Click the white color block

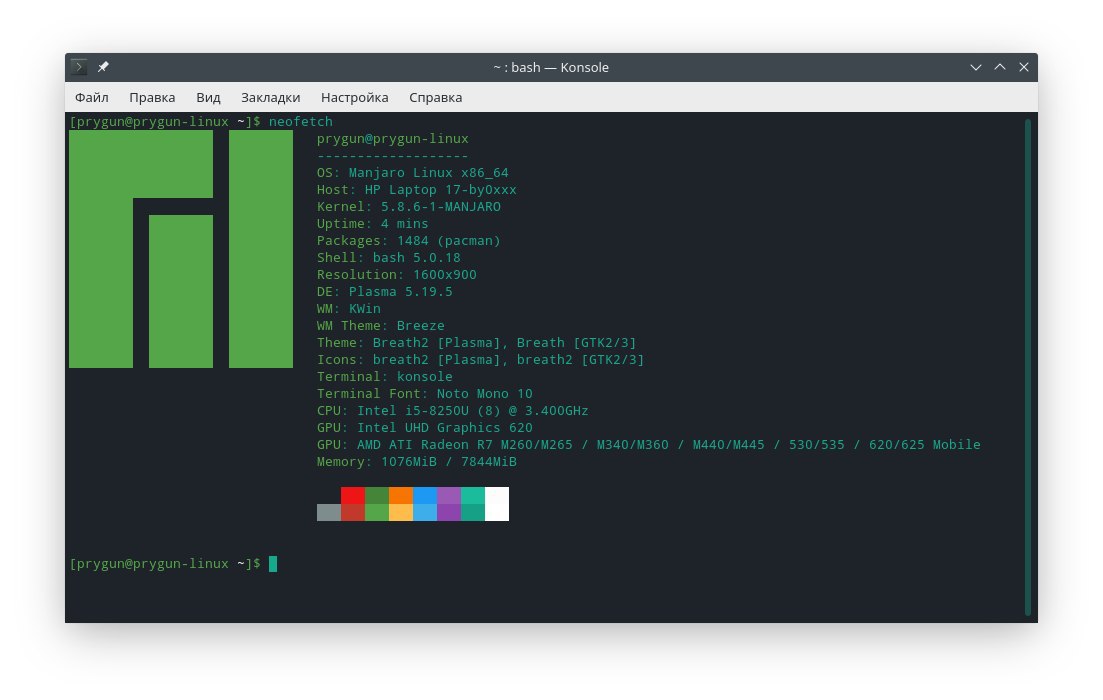(x=497, y=504)
